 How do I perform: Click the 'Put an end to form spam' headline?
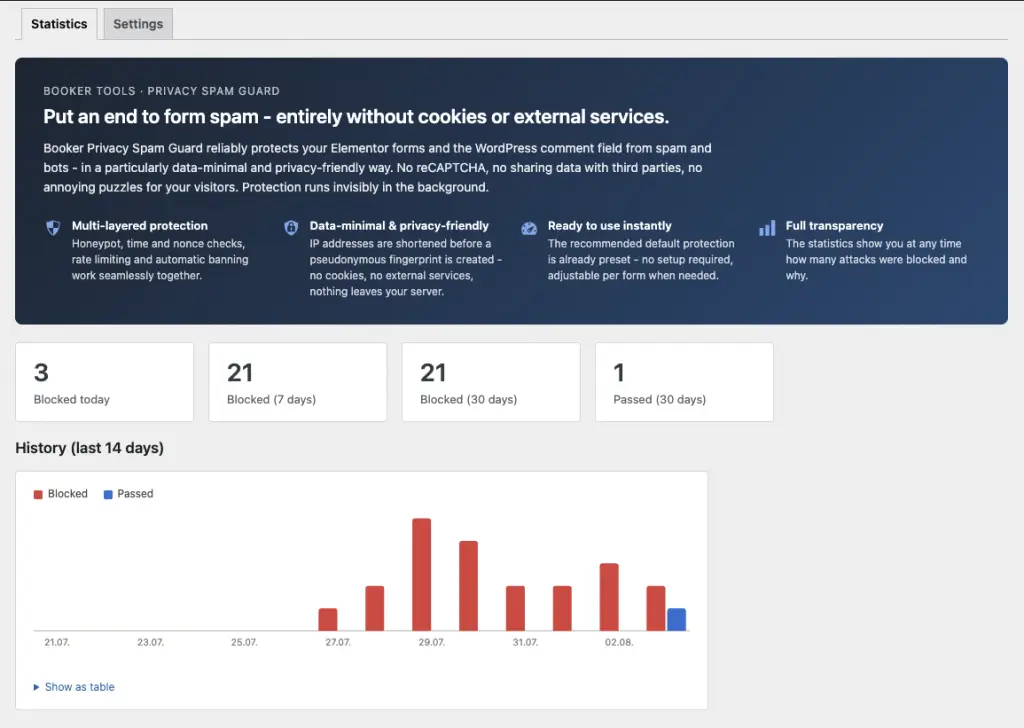[x=356, y=117]
